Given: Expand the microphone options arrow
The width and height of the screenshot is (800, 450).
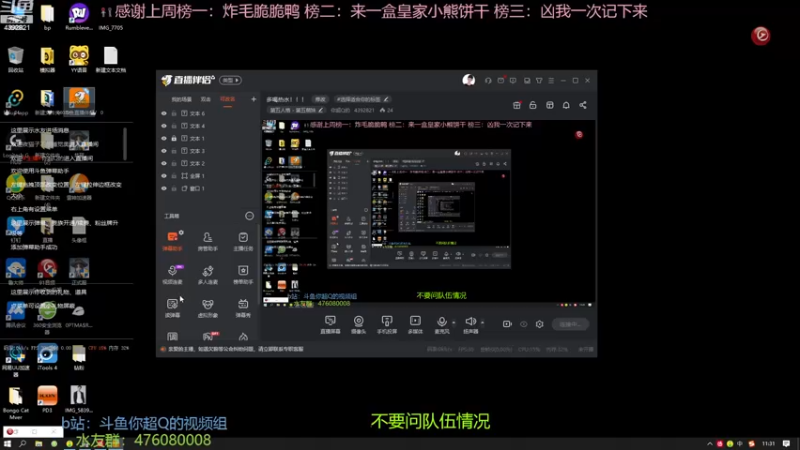Looking at the screenshot, I should tap(454, 322).
